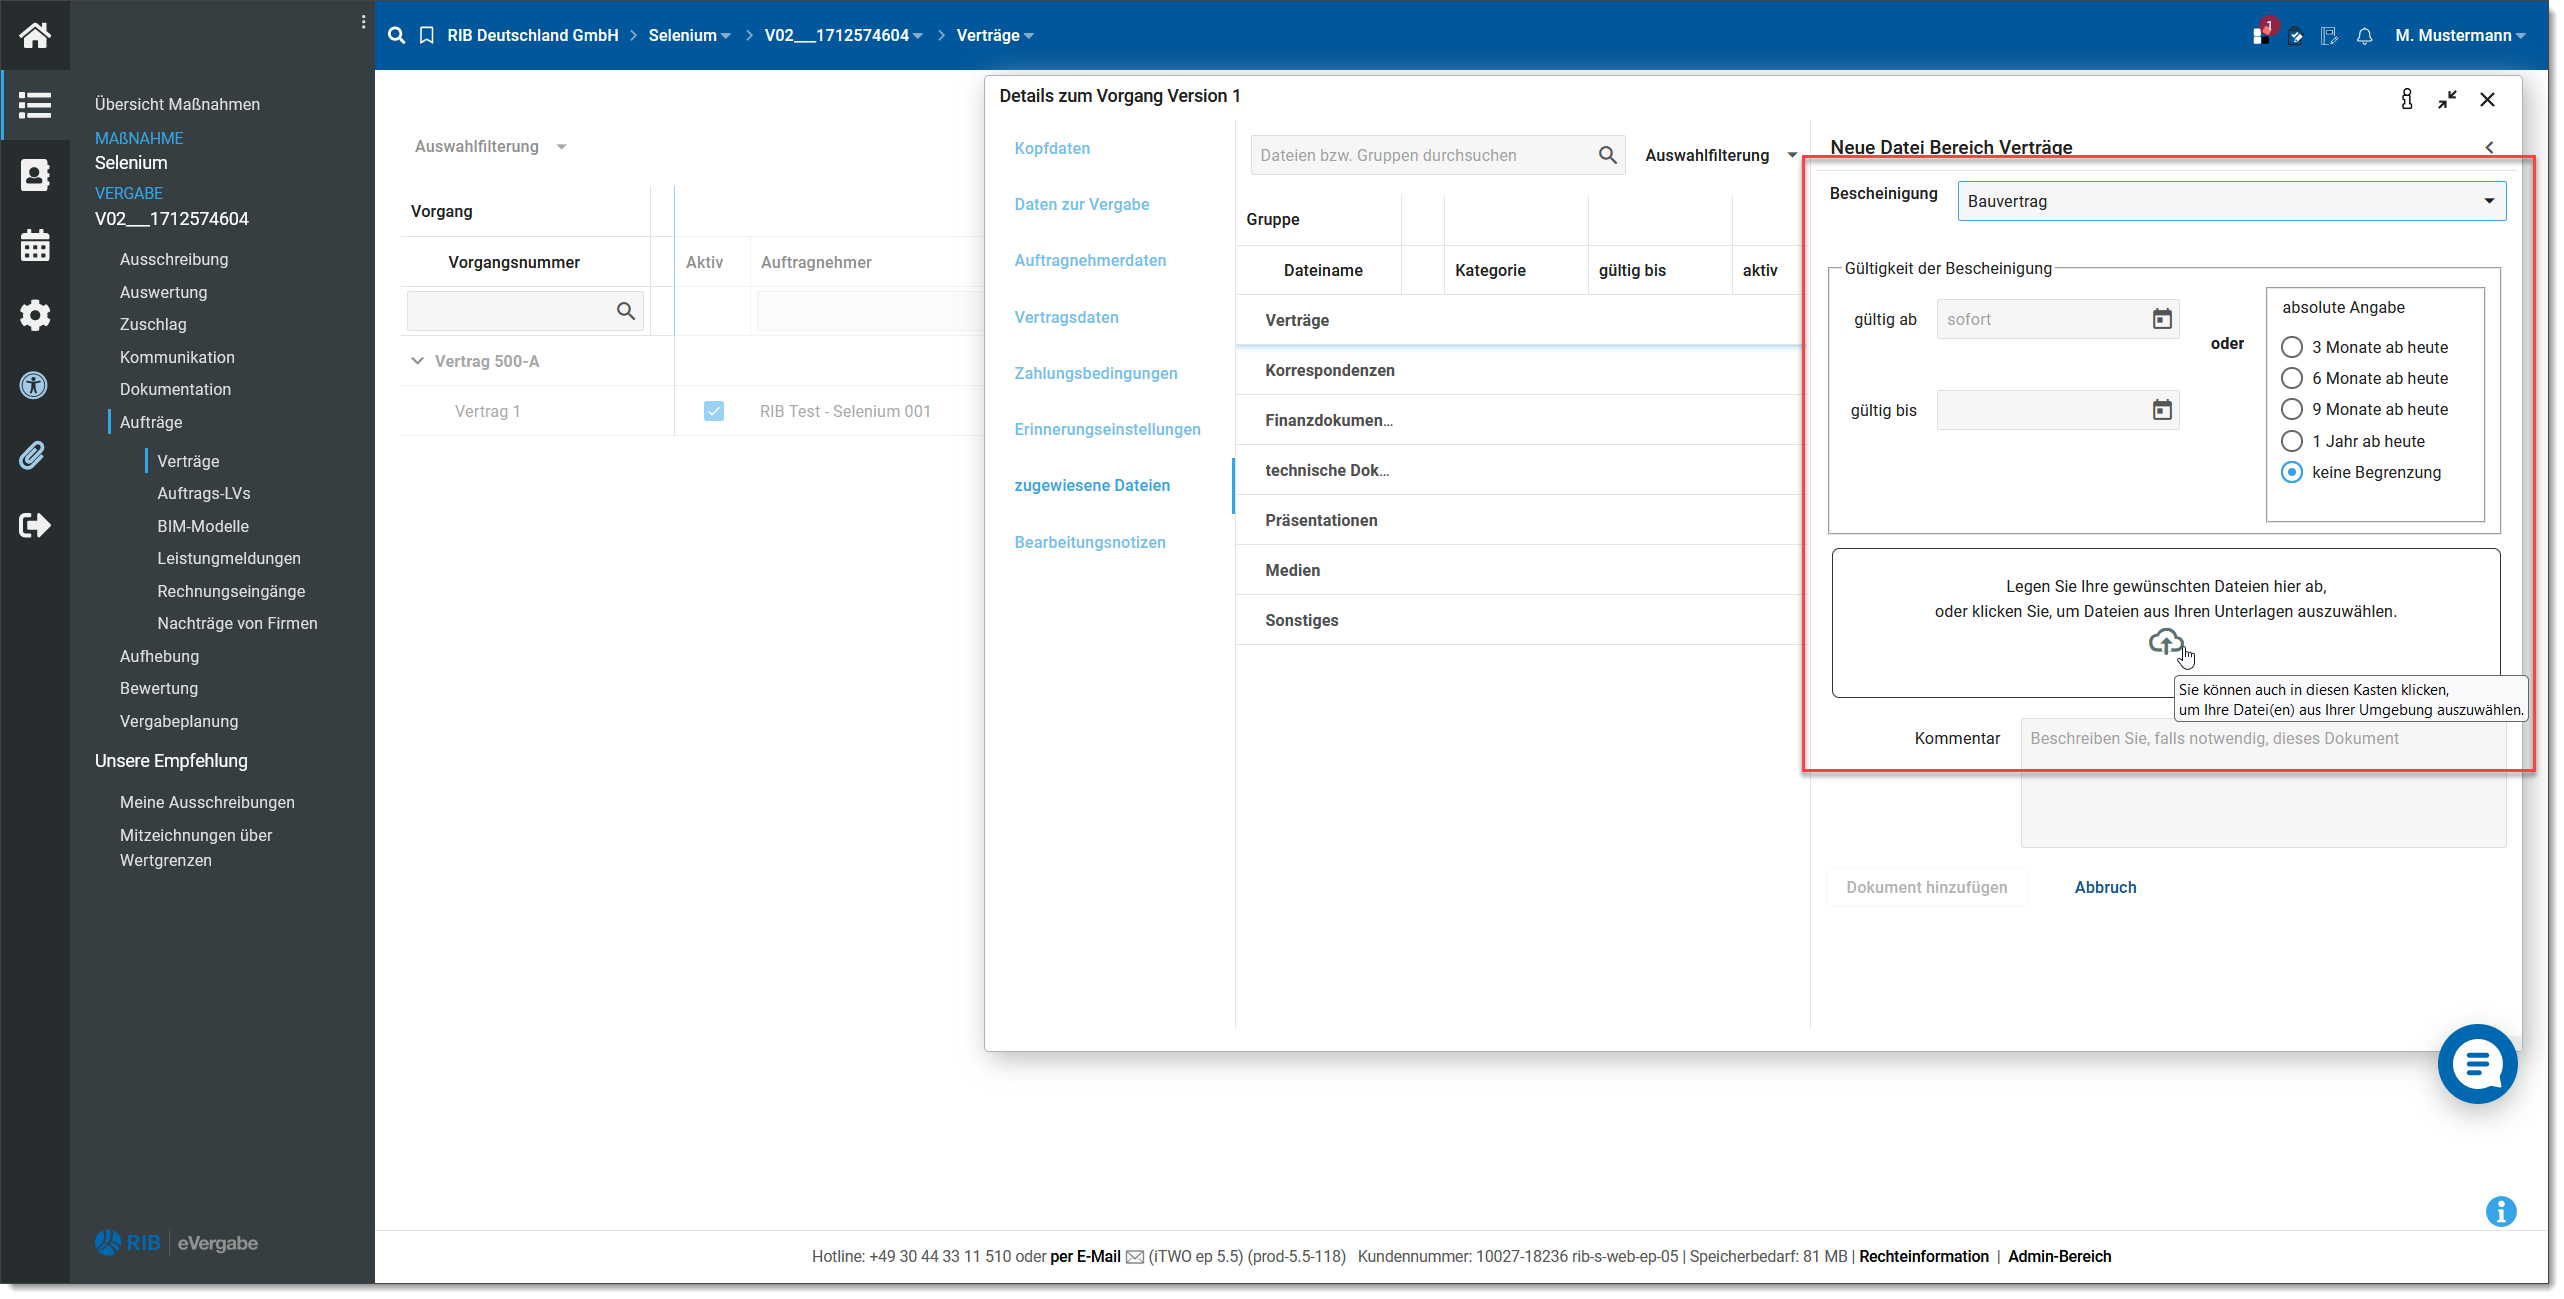Click the search magnifier in top bar

(397, 35)
